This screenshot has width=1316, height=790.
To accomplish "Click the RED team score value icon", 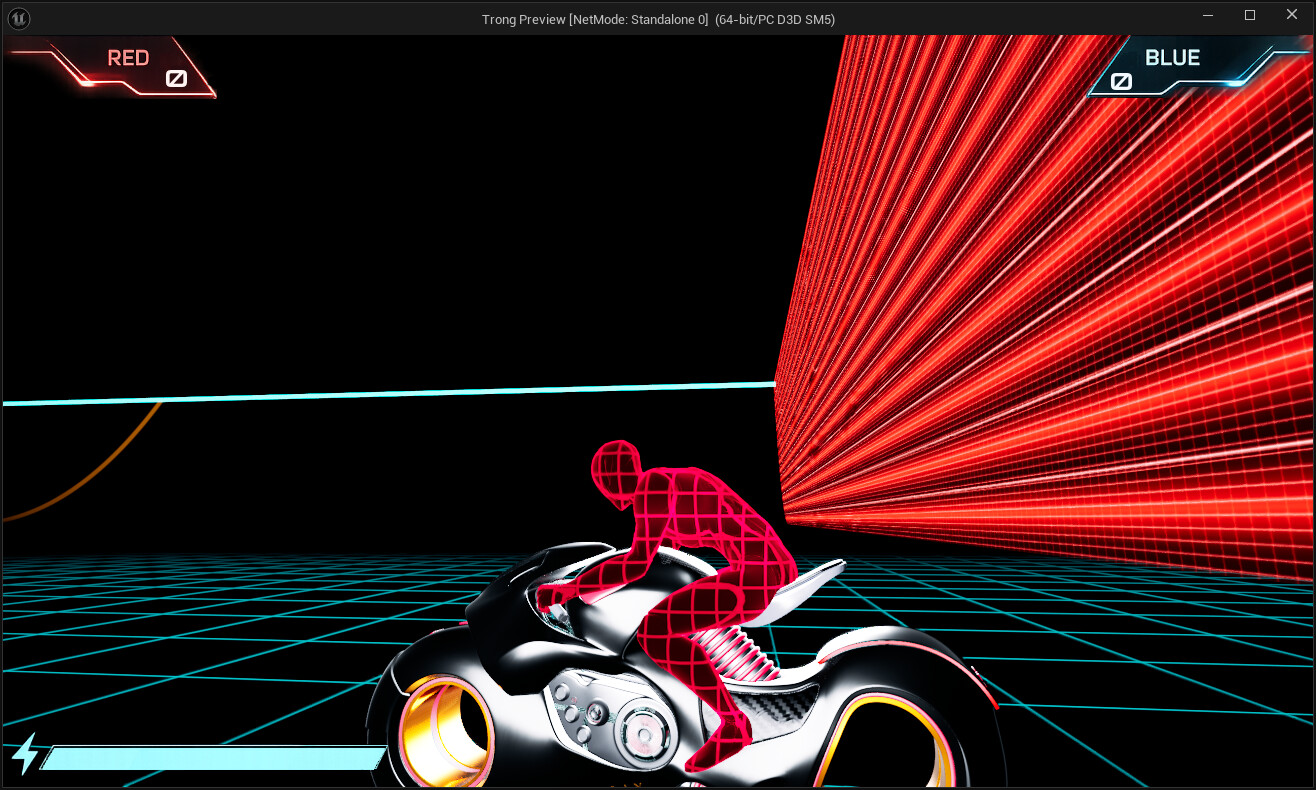I will pyautogui.click(x=176, y=78).
